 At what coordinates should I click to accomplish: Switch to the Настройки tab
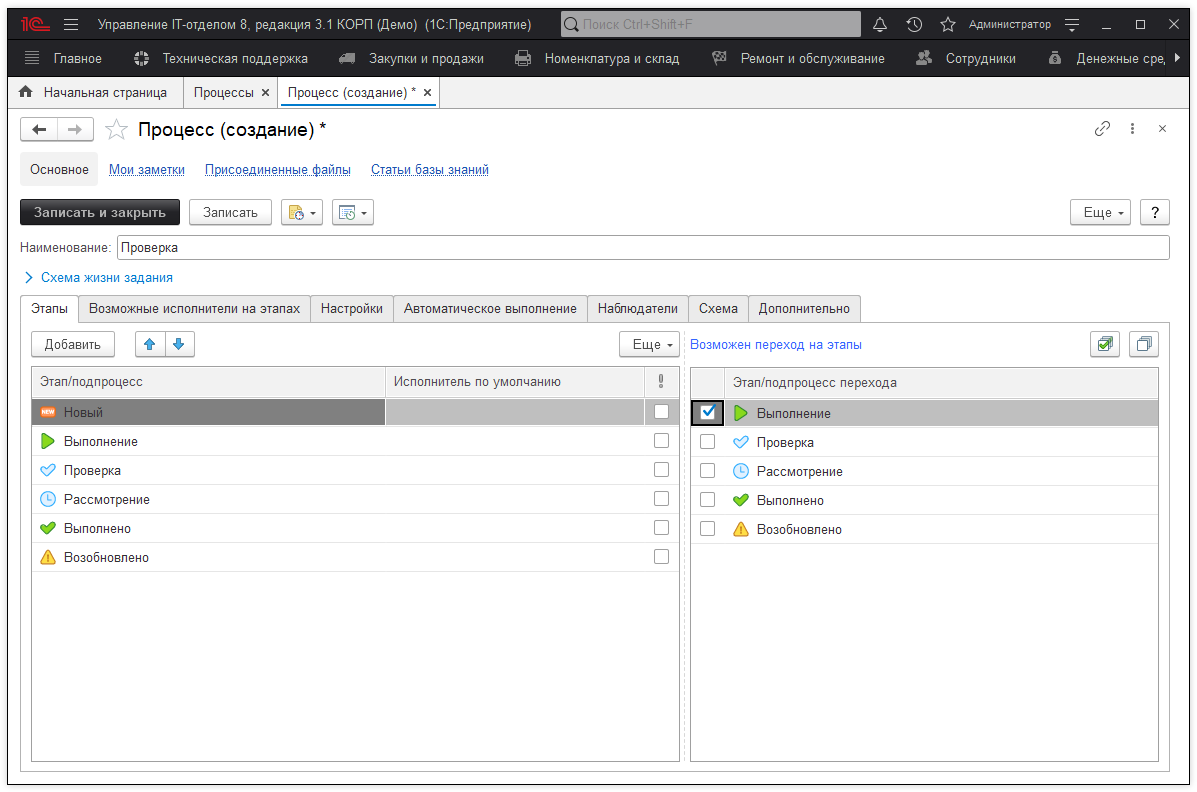pyautogui.click(x=351, y=309)
